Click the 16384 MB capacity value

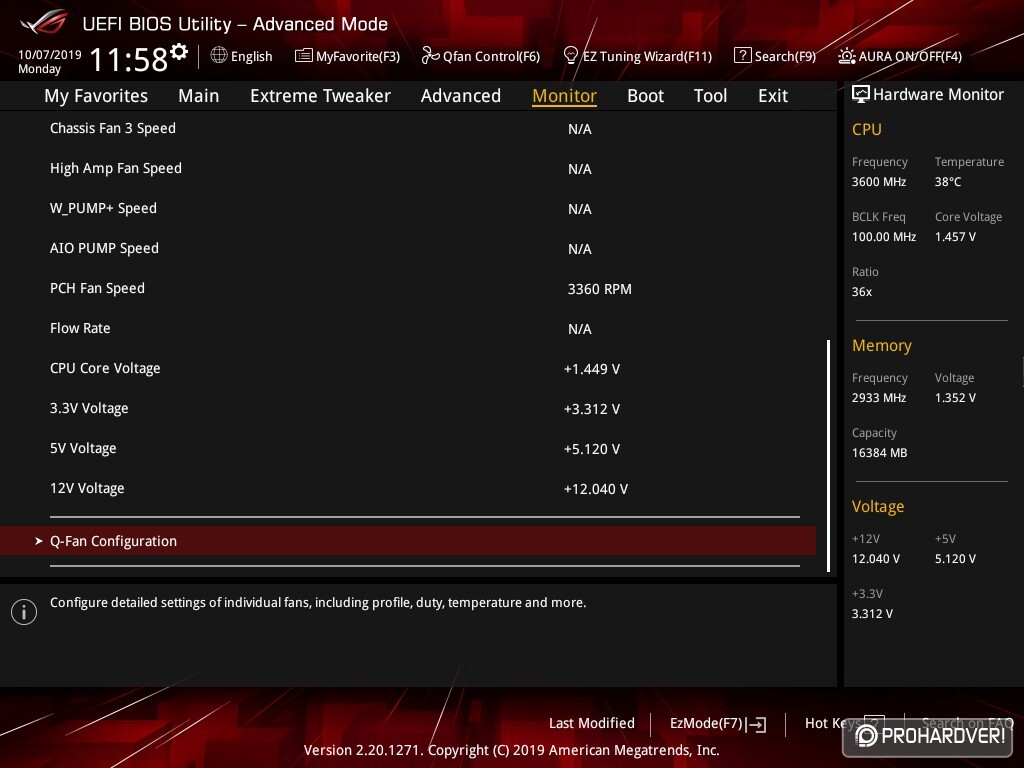tap(879, 453)
